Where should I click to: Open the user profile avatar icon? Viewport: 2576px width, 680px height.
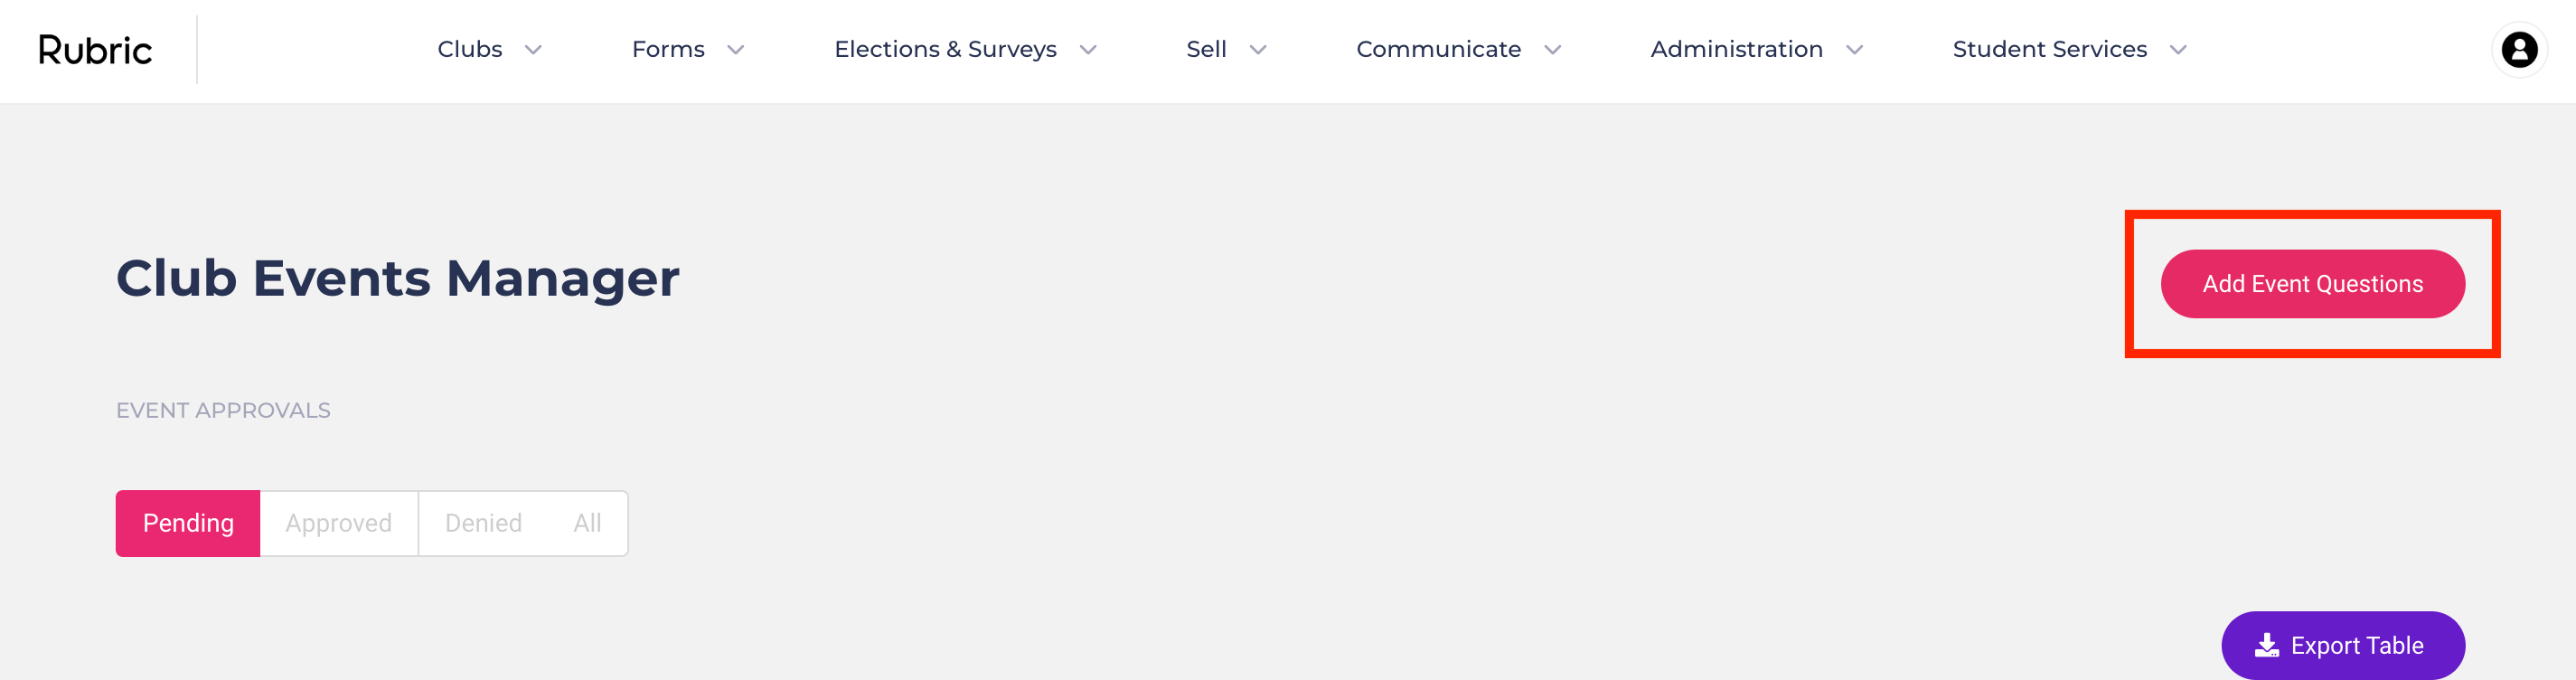pyautogui.click(x=2519, y=49)
